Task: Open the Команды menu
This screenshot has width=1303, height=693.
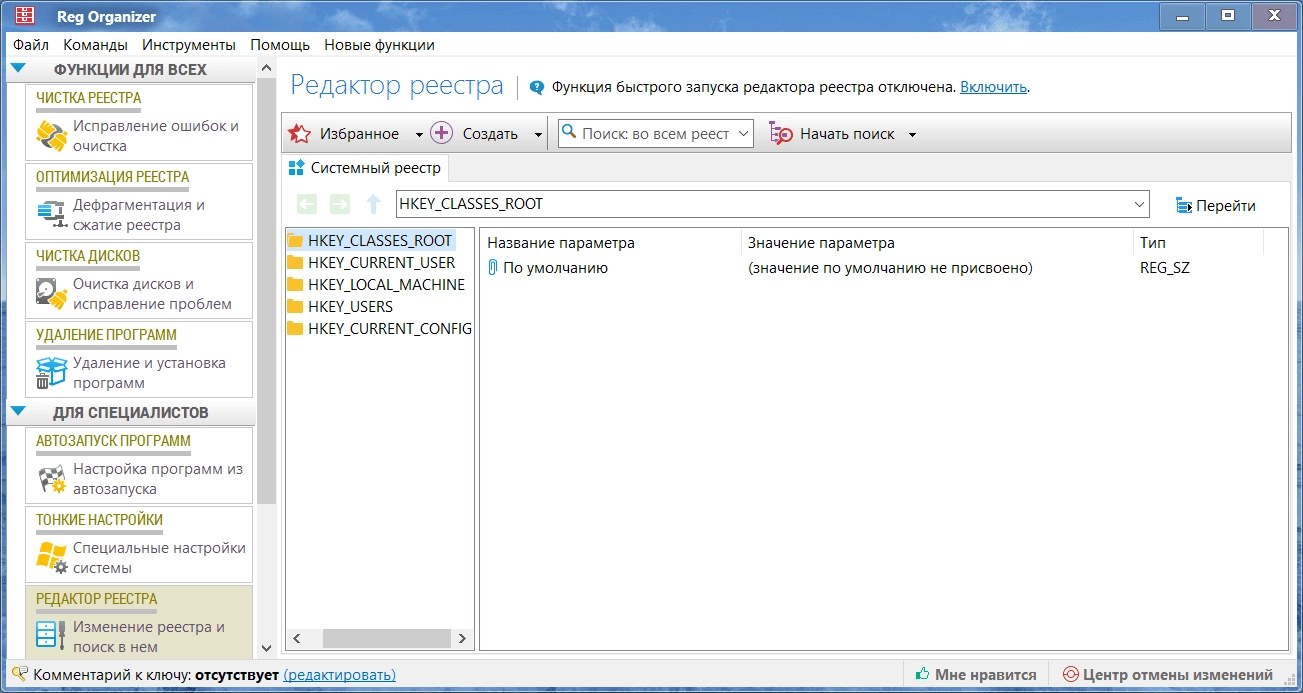Action: pos(95,45)
